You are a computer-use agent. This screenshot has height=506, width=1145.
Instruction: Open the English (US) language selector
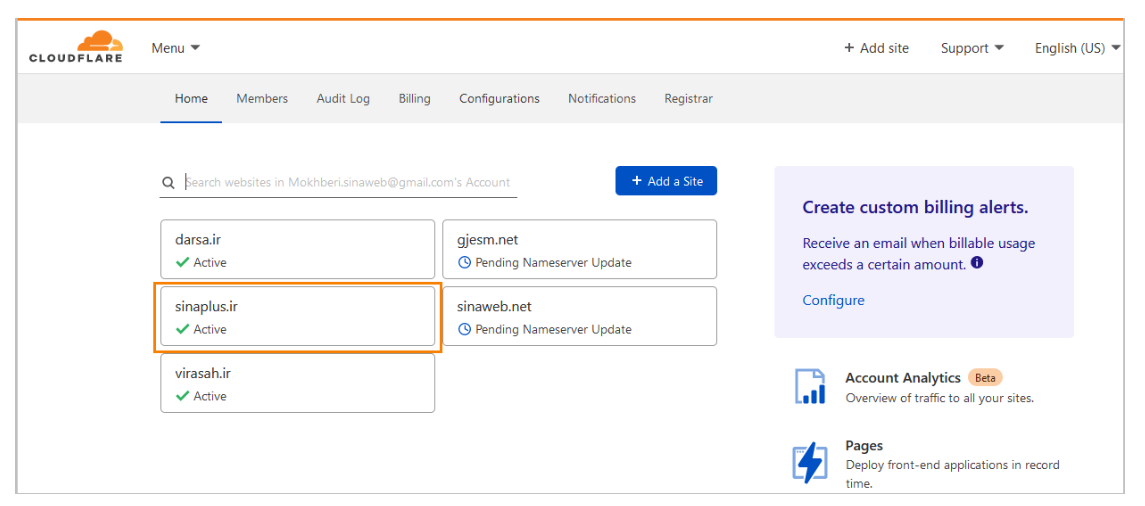[x=1076, y=48]
